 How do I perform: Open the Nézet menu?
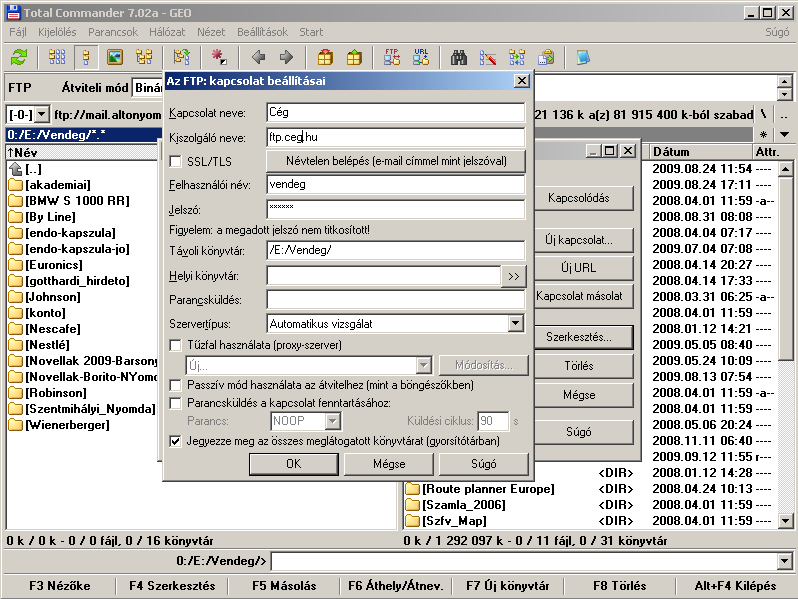[211, 32]
